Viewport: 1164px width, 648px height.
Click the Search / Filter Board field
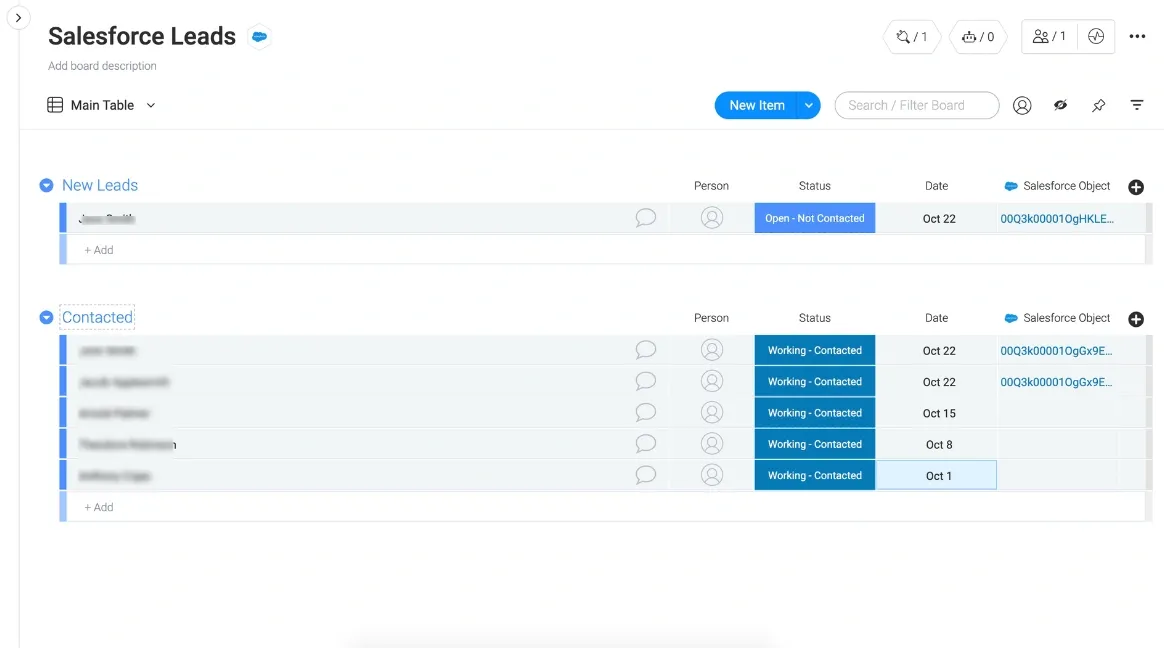tap(916, 105)
